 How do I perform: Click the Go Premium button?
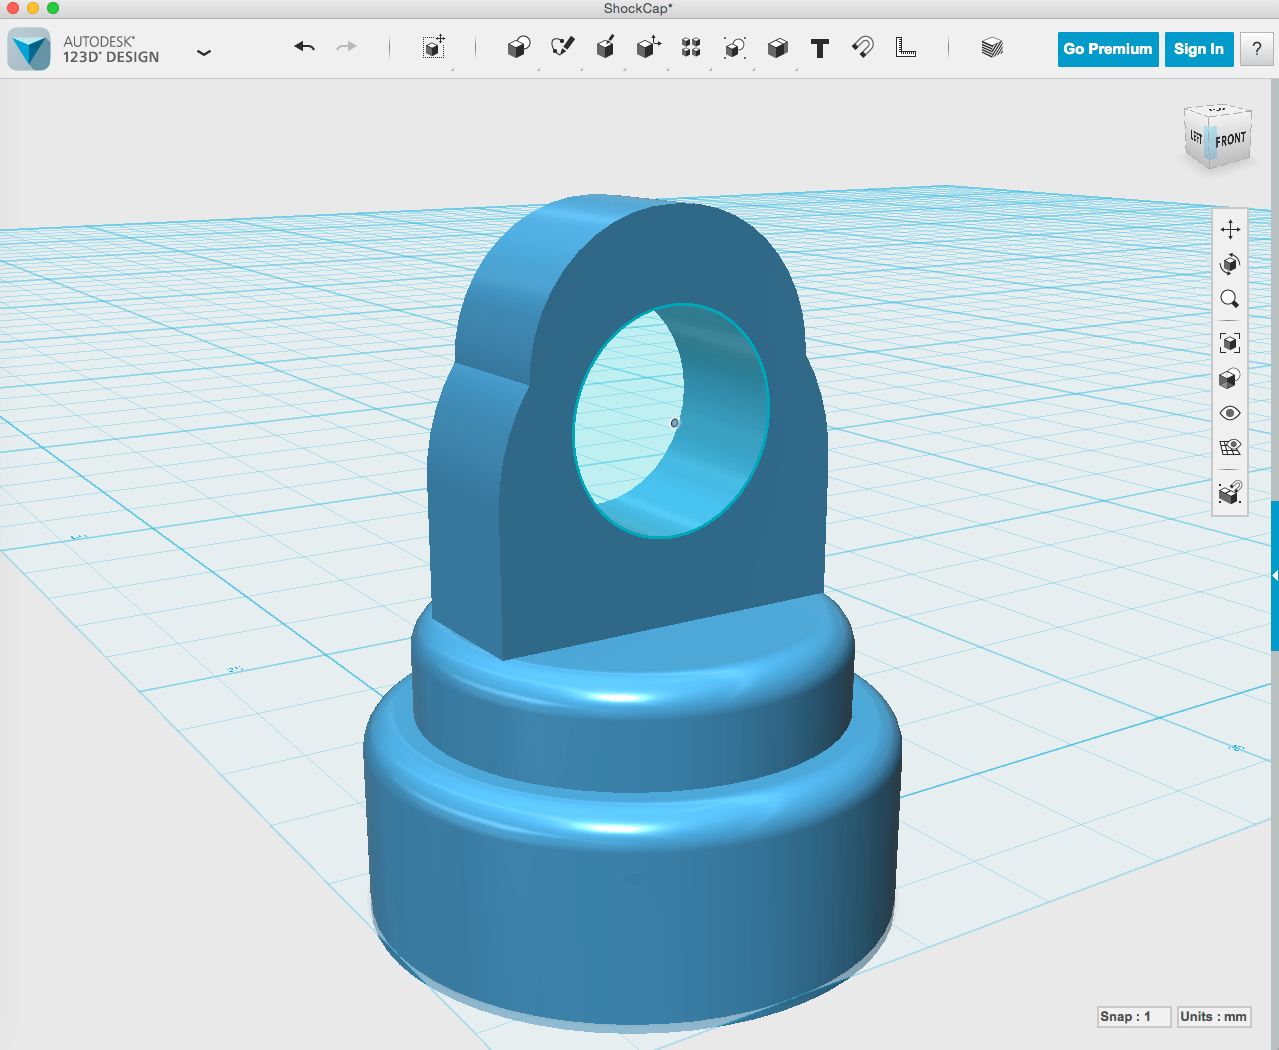point(1108,49)
